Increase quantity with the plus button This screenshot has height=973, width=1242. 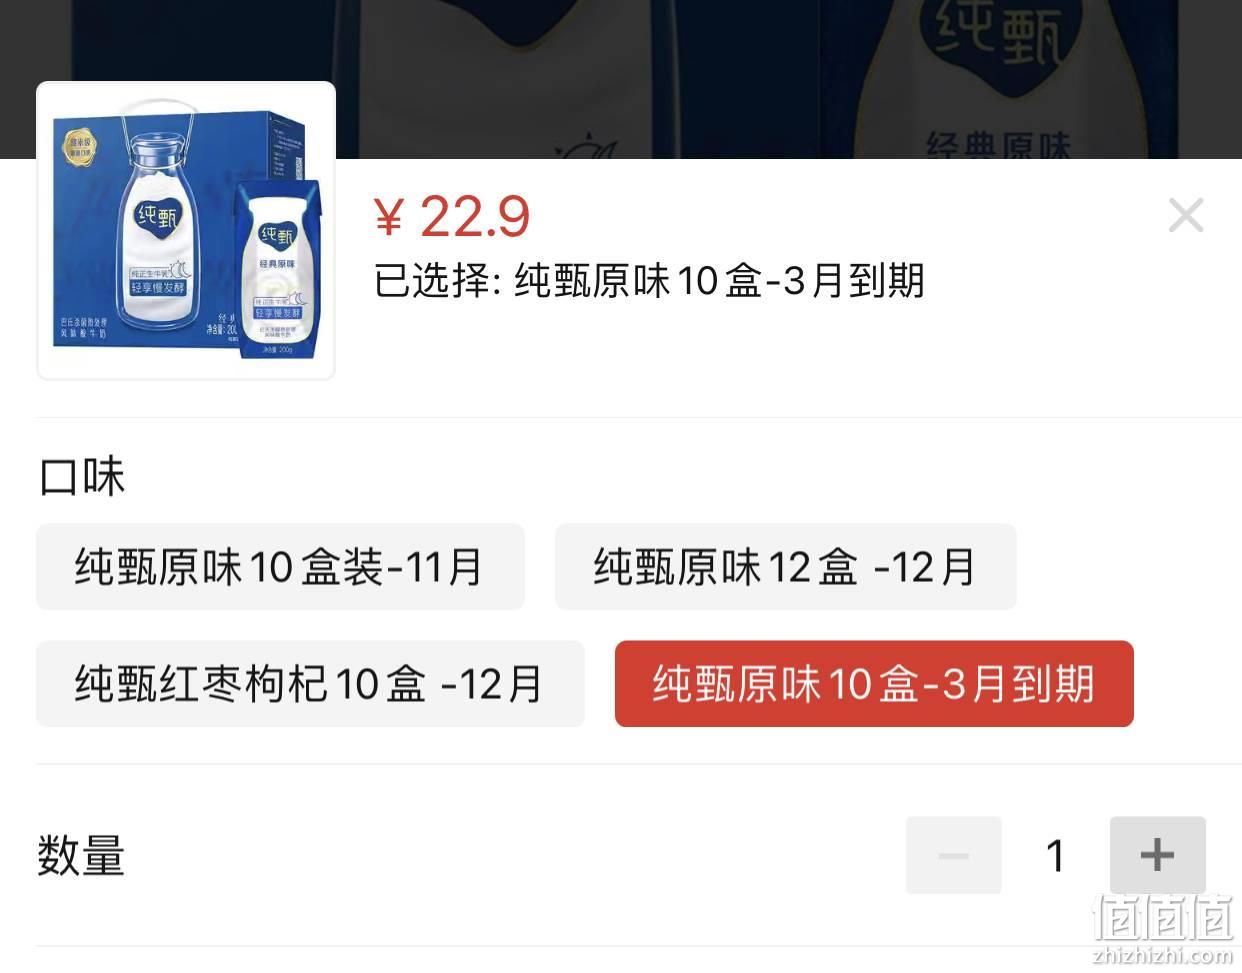click(1157, 855)
